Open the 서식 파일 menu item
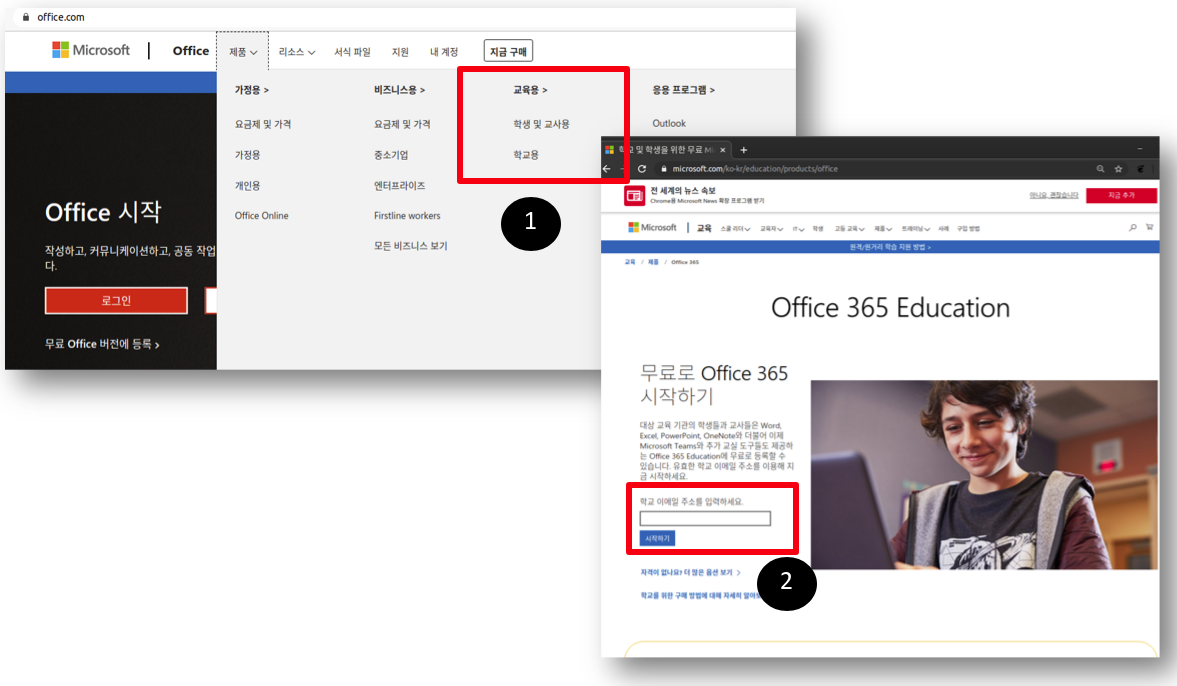The width and height of the screenshot is (1177, 686). 352,52
